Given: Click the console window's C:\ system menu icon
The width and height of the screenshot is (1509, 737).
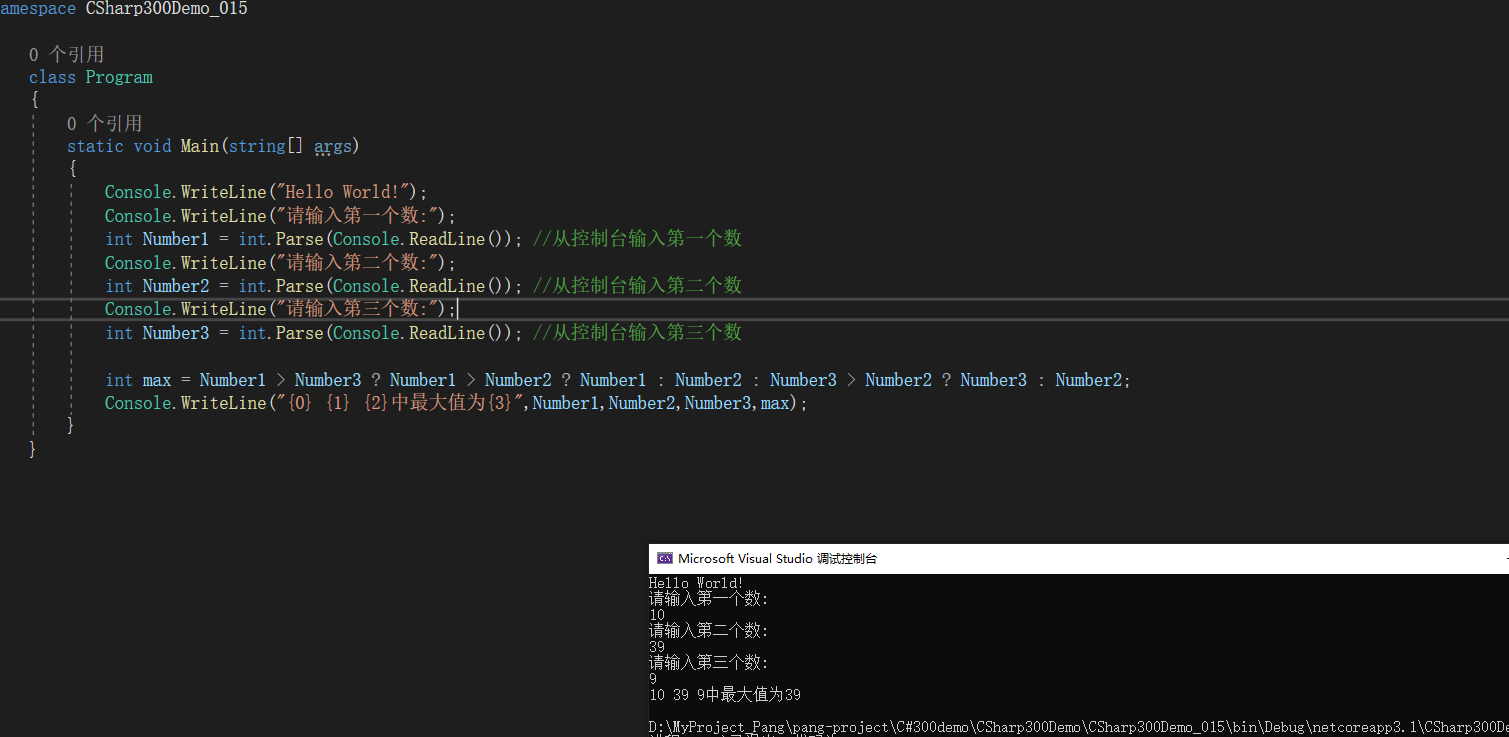Looking at the screenshot, I should tap(662, 558).
